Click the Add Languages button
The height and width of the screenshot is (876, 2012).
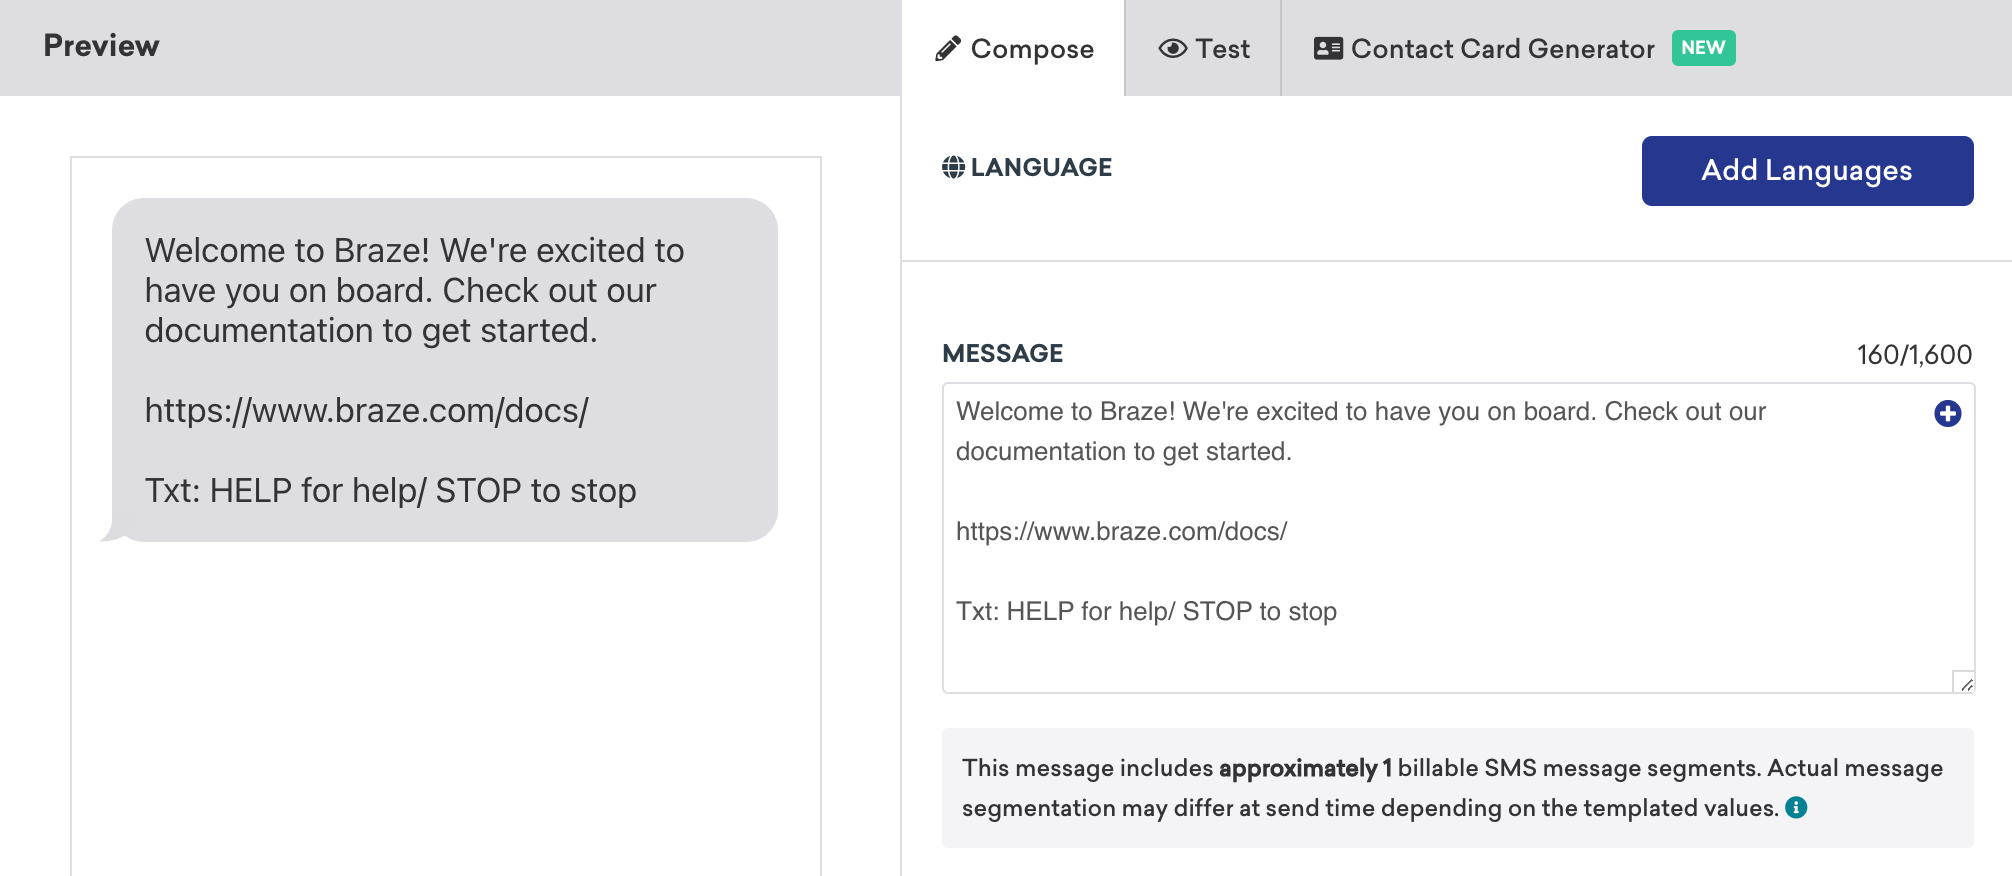(x=1807, y=171)
